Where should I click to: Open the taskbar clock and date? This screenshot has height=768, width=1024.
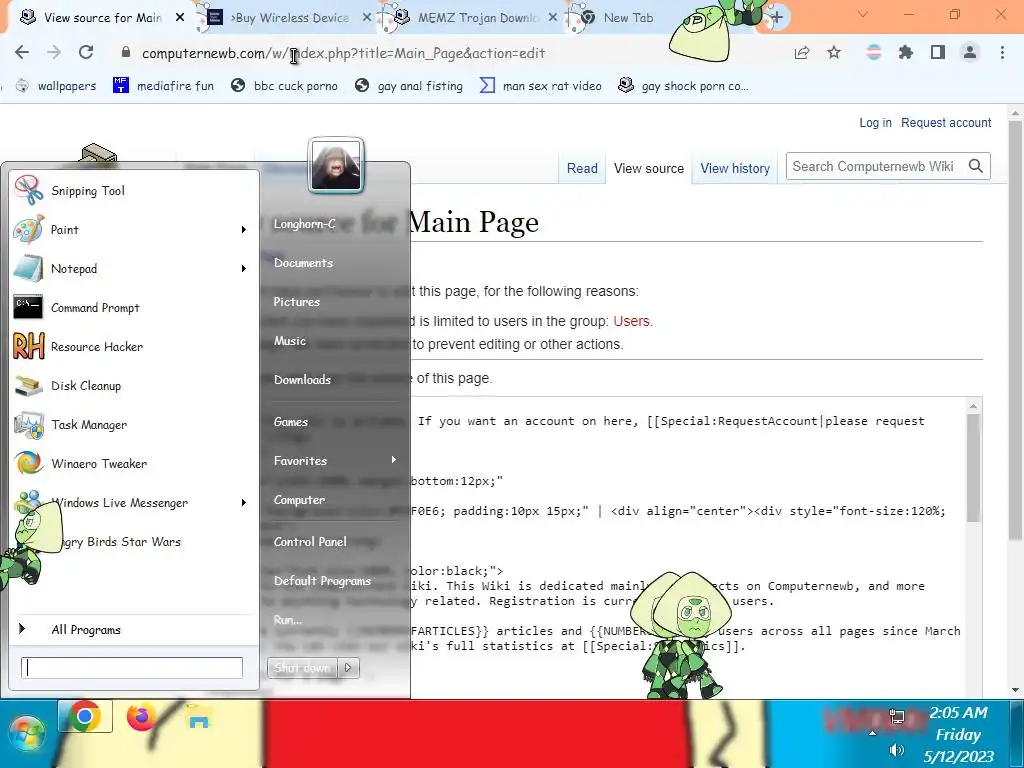958,734
